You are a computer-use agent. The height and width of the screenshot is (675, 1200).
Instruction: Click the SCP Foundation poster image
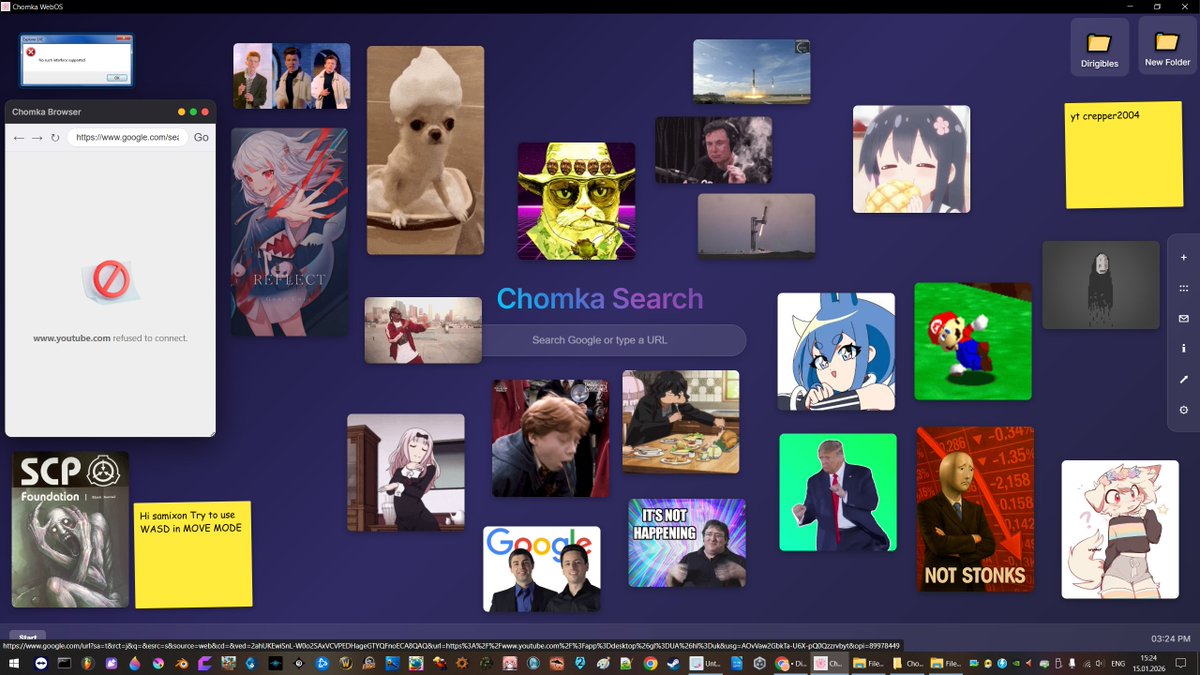tap(71, 530)
